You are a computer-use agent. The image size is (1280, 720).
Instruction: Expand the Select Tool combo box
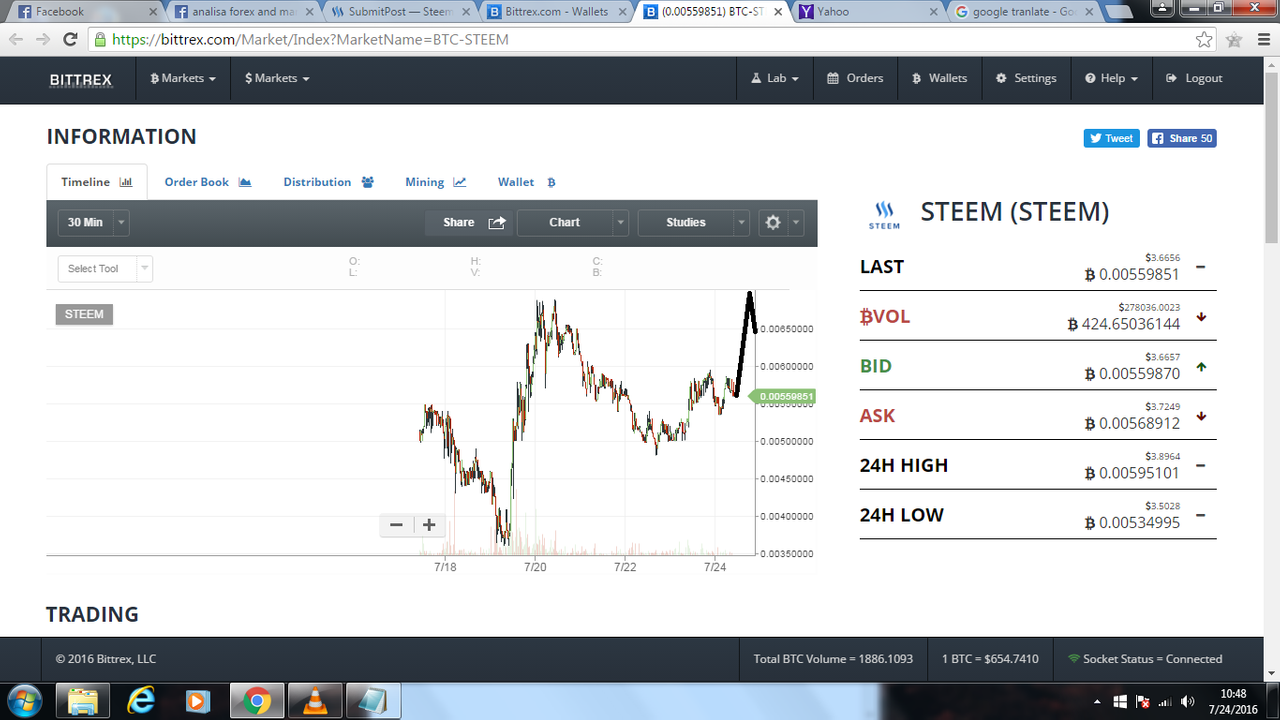pyautogui.click(x=105, y=268)
